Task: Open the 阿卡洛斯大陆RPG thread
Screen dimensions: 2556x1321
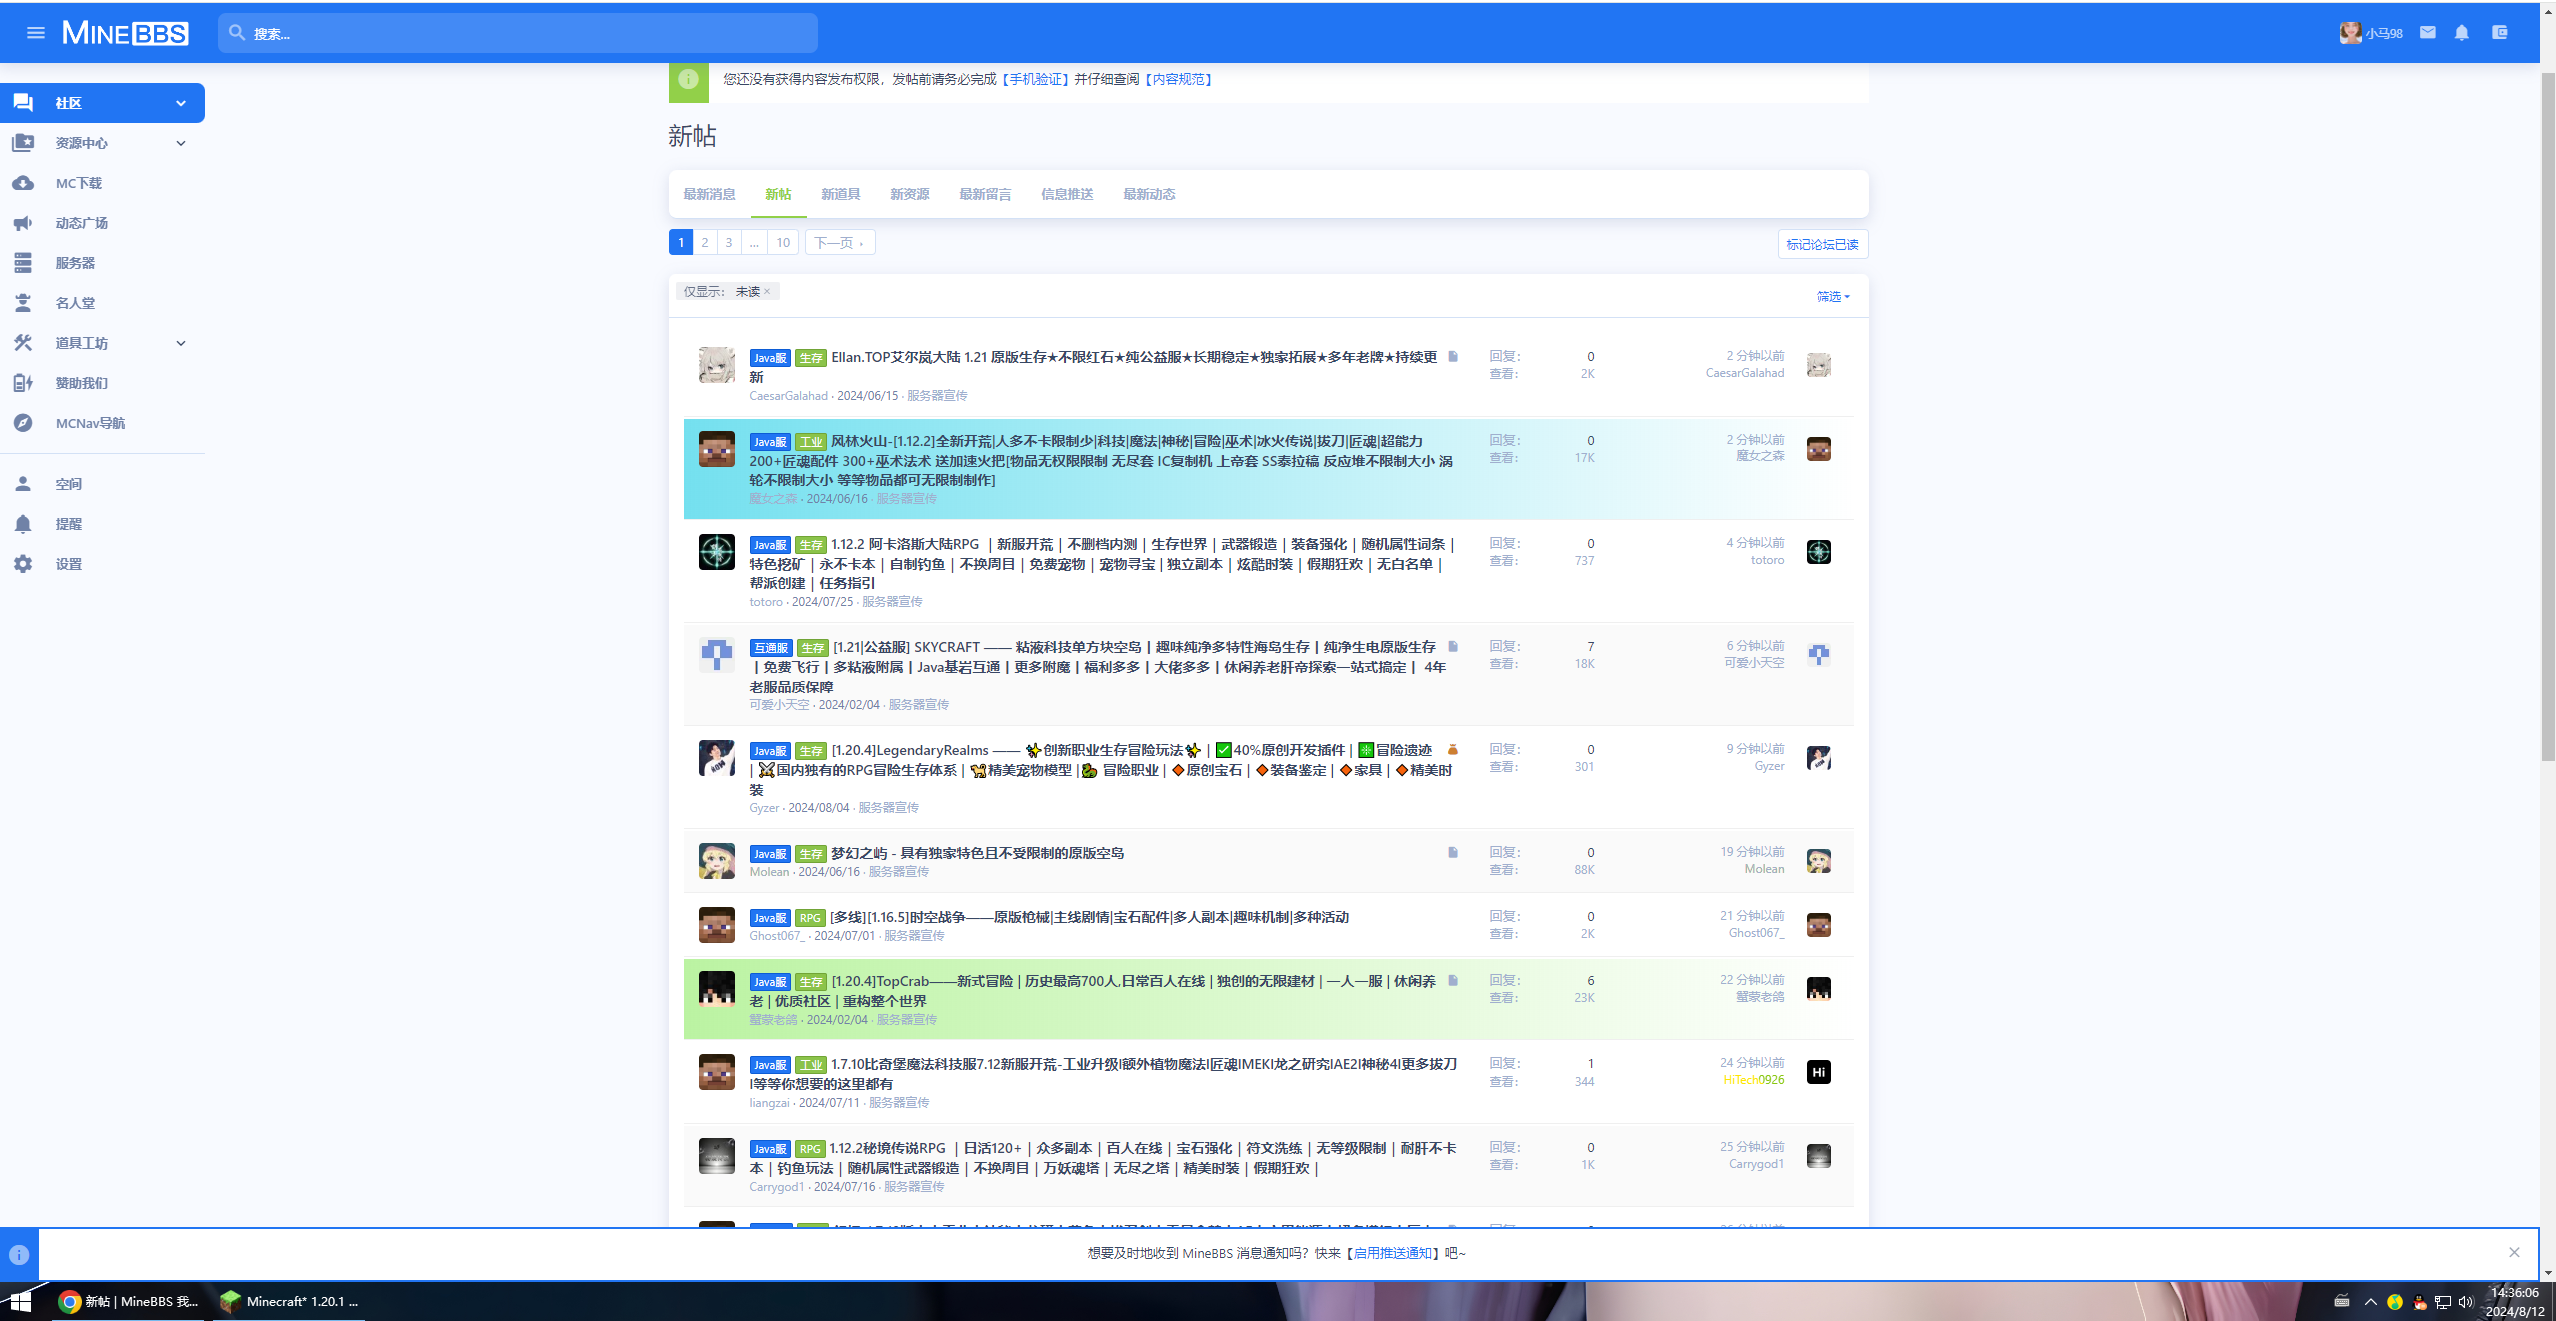Action: tap(1101, 563)
